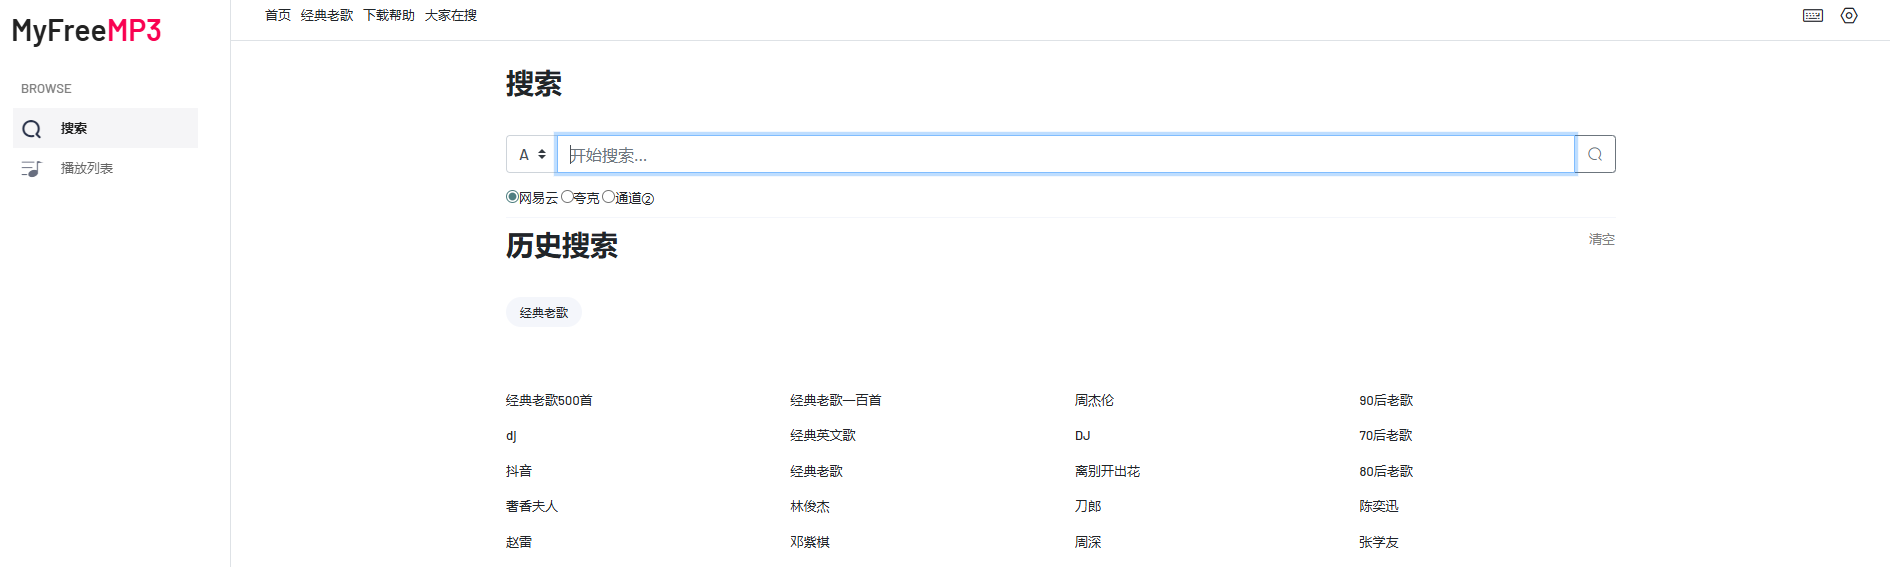Click the 经典老歌 history tag
The width and height of the screenshot is (1890, 567).
(543, 313)
